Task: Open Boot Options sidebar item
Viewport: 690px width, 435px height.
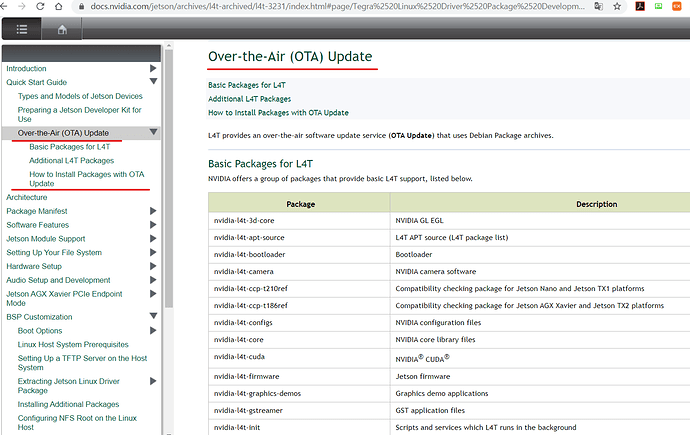Action: click(x=40, y=331)
